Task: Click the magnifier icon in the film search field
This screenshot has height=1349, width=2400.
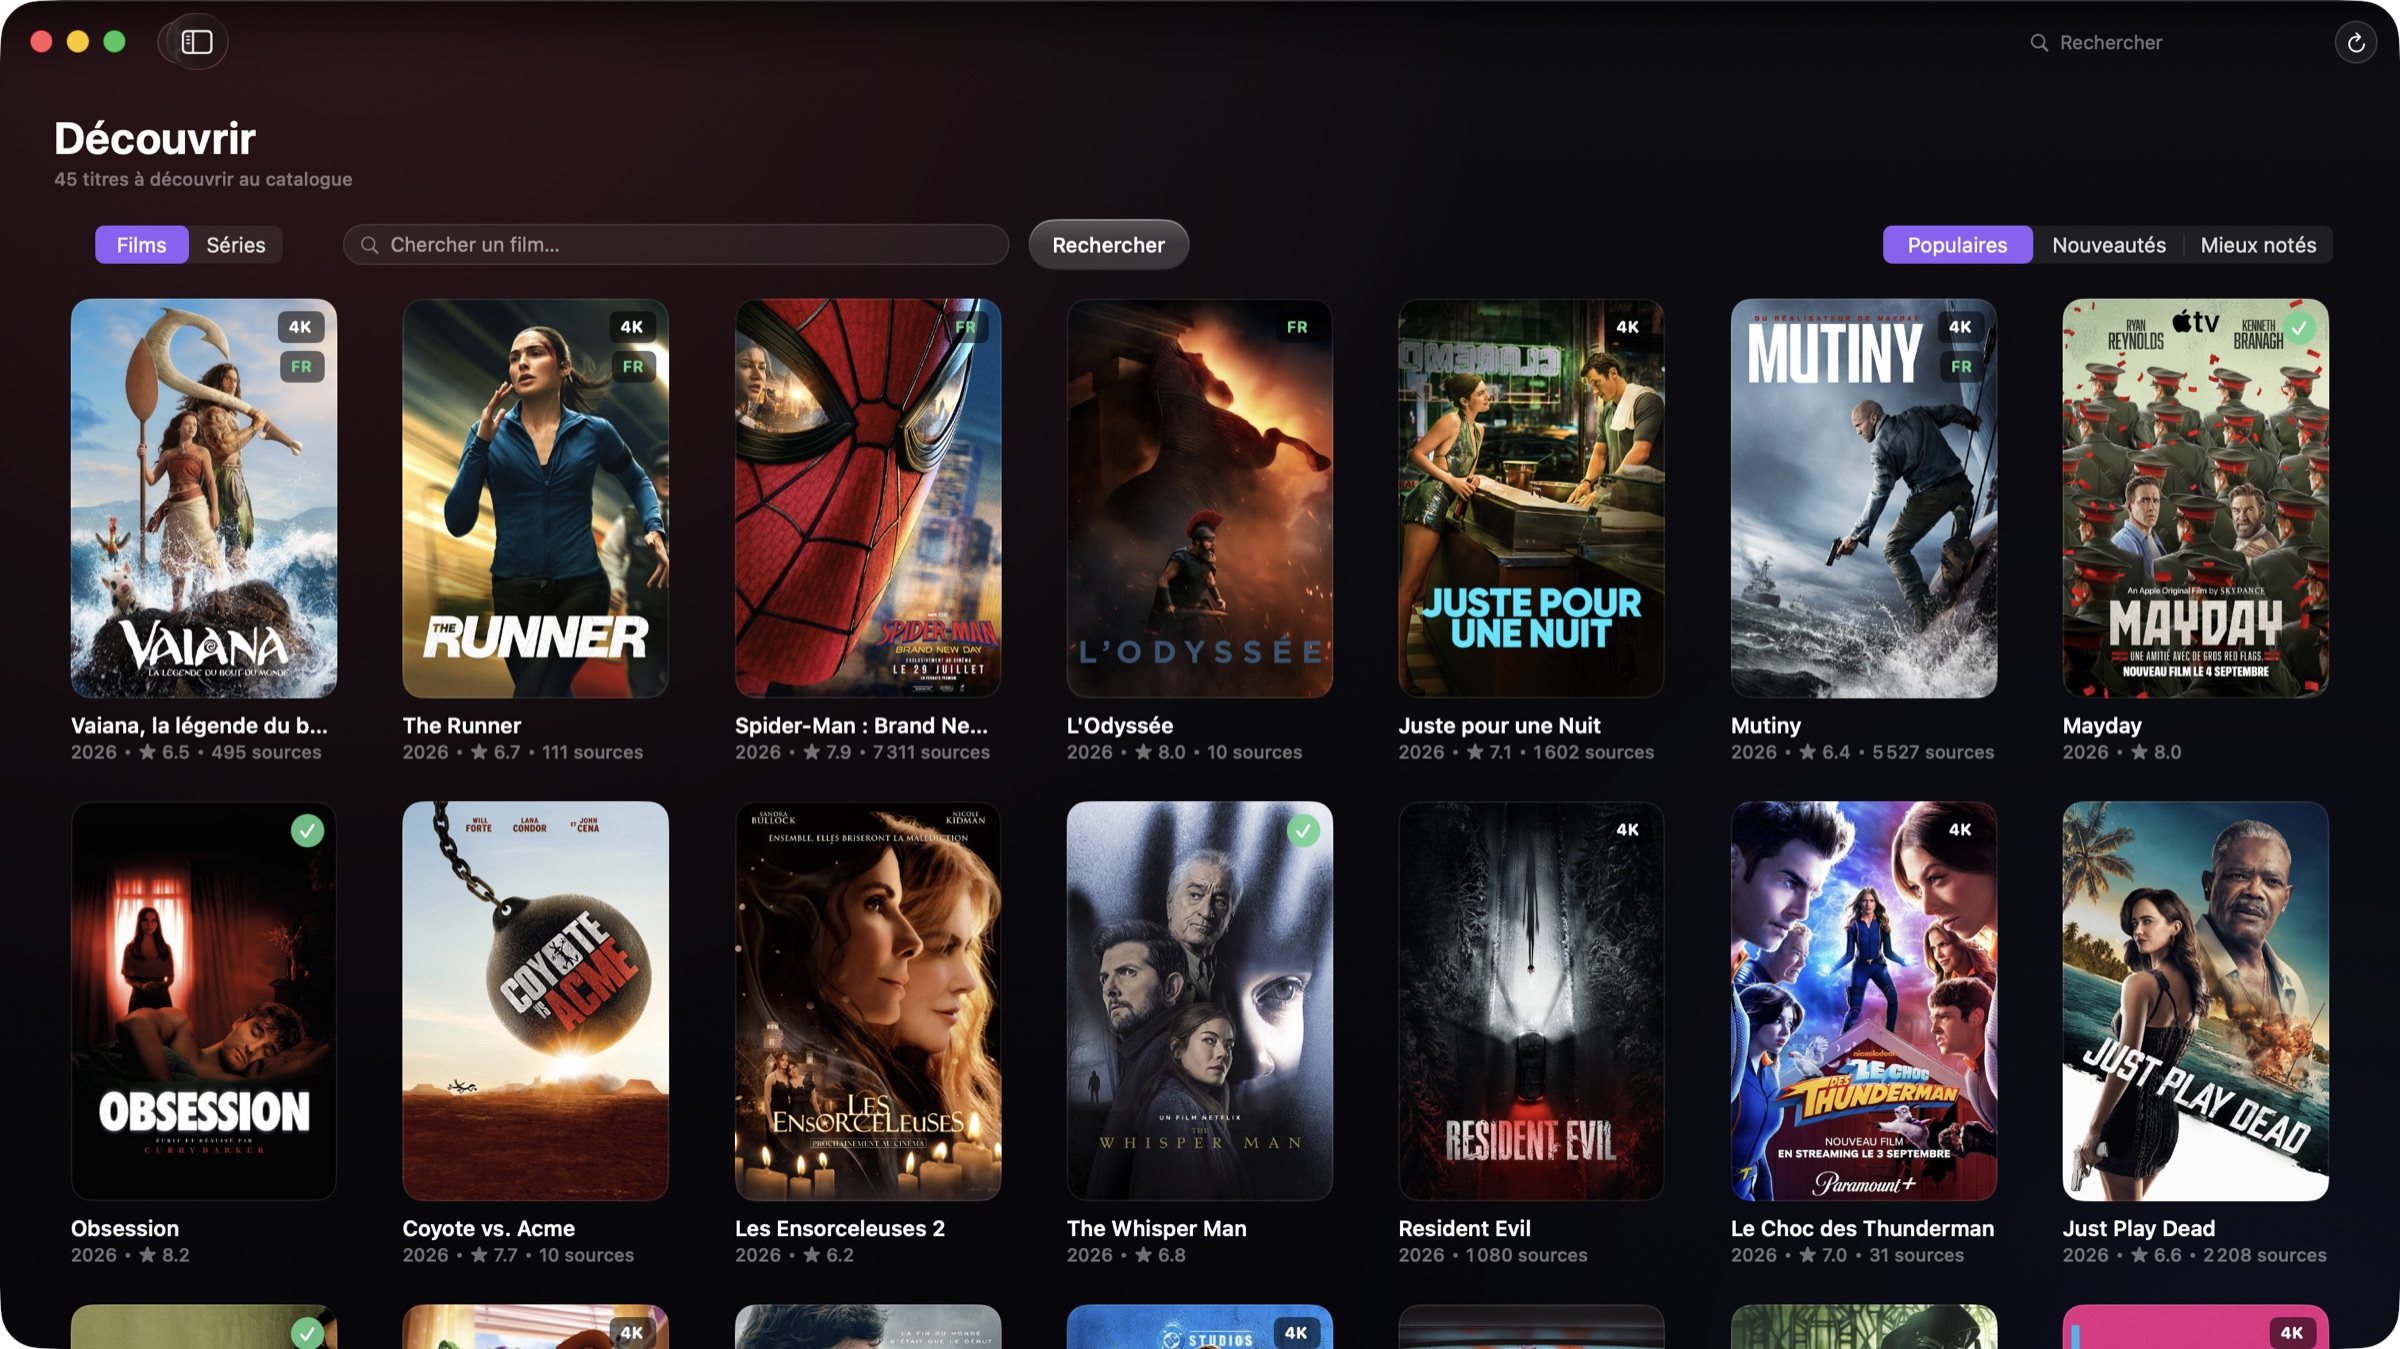Action: [369, 245]
